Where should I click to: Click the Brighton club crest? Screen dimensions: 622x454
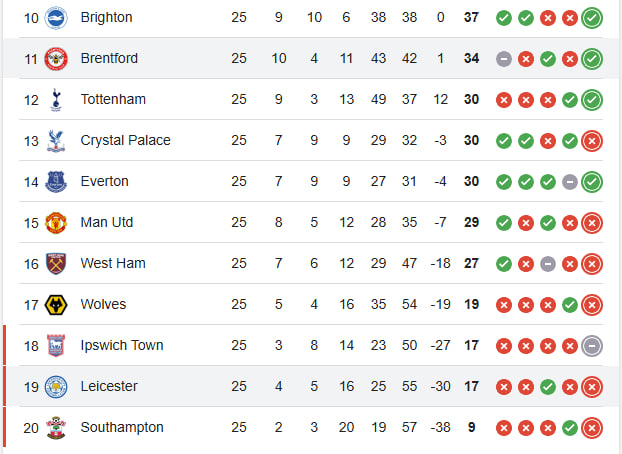pyautogui.click(x=56, y=18)
